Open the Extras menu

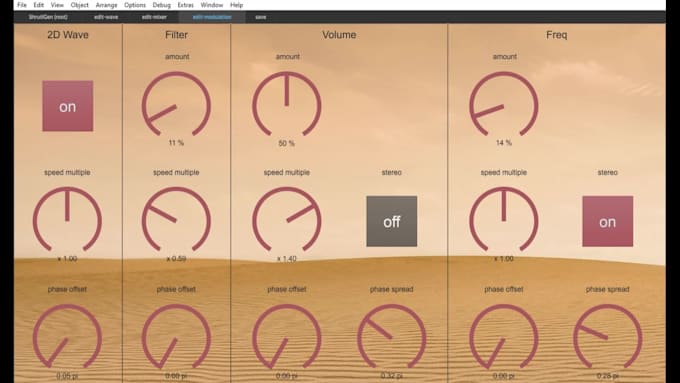(186, 5)
